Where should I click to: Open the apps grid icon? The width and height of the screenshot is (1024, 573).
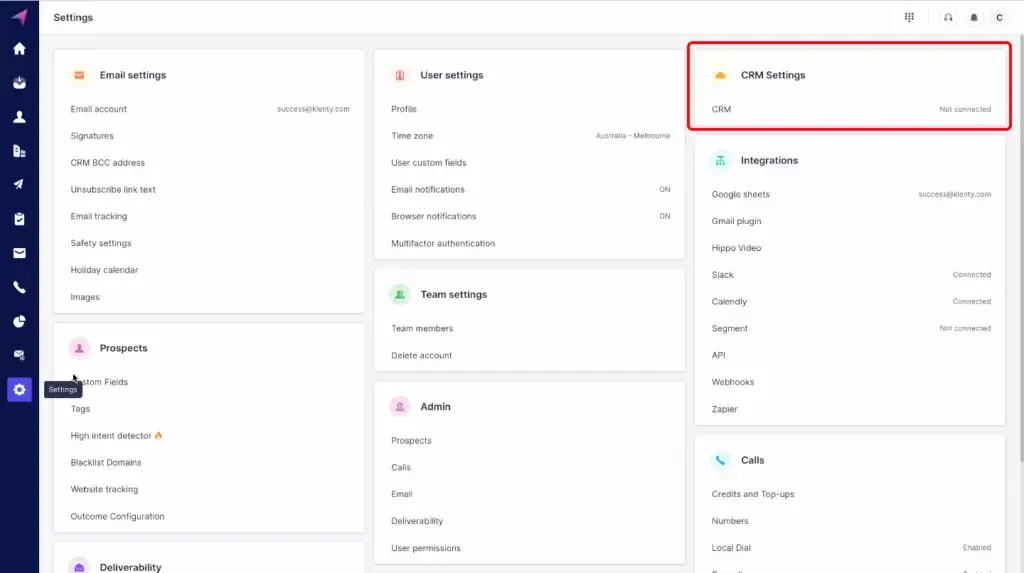click(x=909, y=18)
